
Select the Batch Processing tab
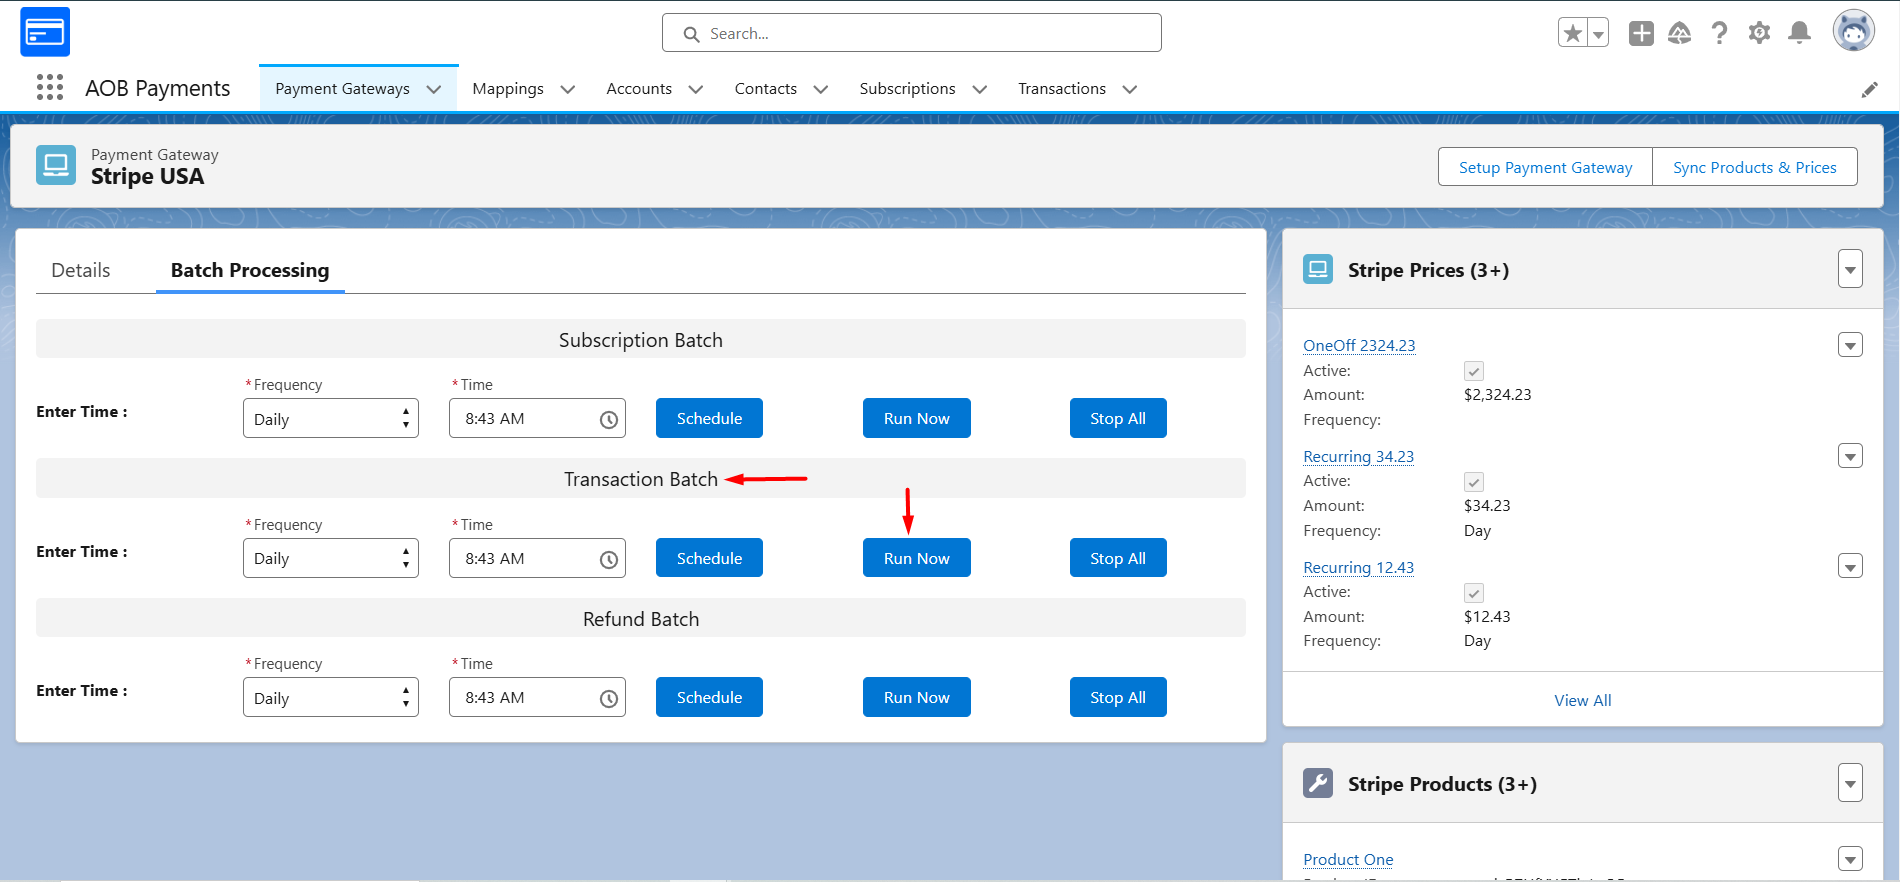tap(250, 270)
